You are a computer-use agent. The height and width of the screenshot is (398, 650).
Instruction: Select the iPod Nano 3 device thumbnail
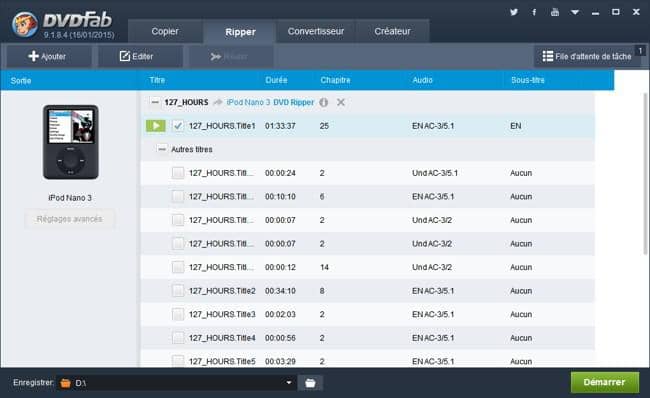pos(70,142)
